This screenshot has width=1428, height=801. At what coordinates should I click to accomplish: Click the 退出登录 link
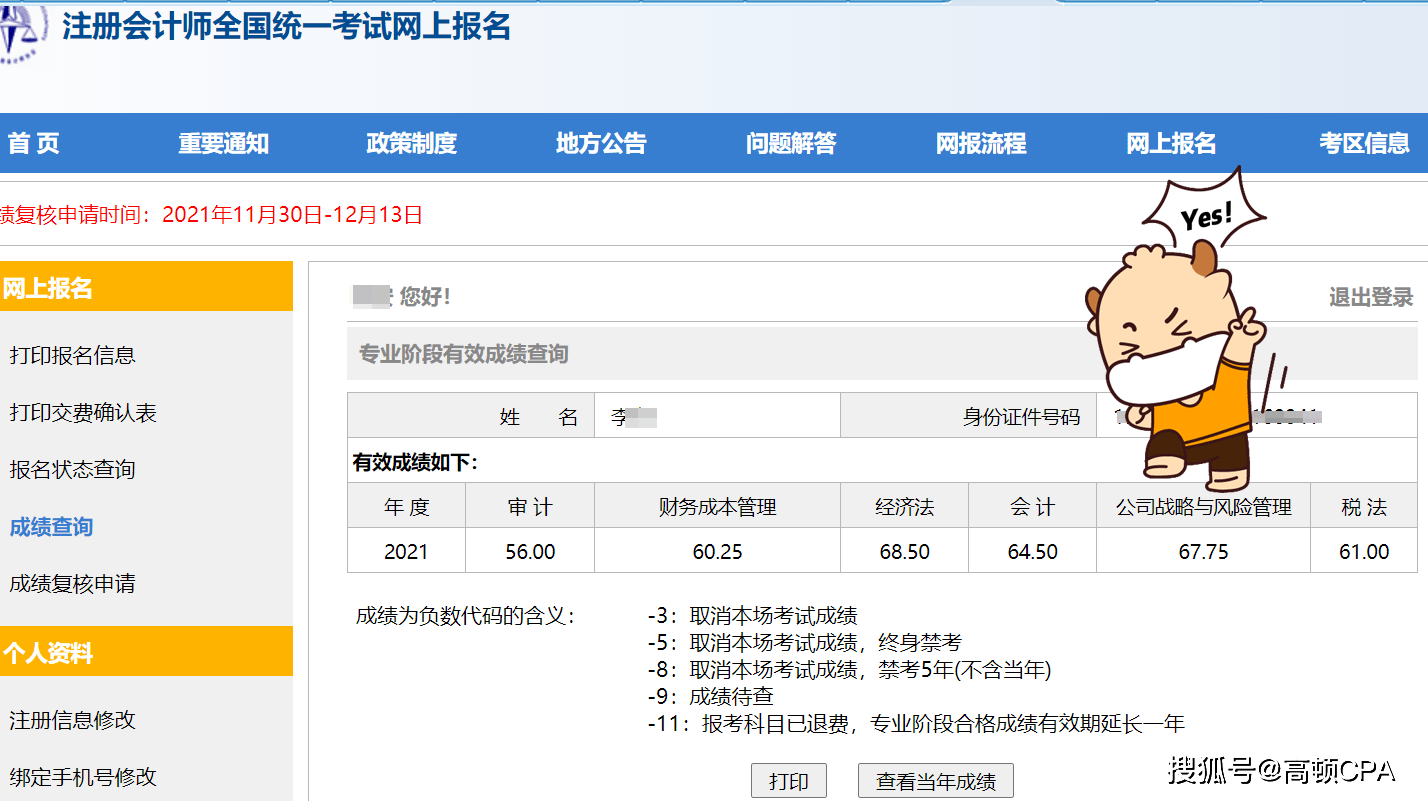1371,297
